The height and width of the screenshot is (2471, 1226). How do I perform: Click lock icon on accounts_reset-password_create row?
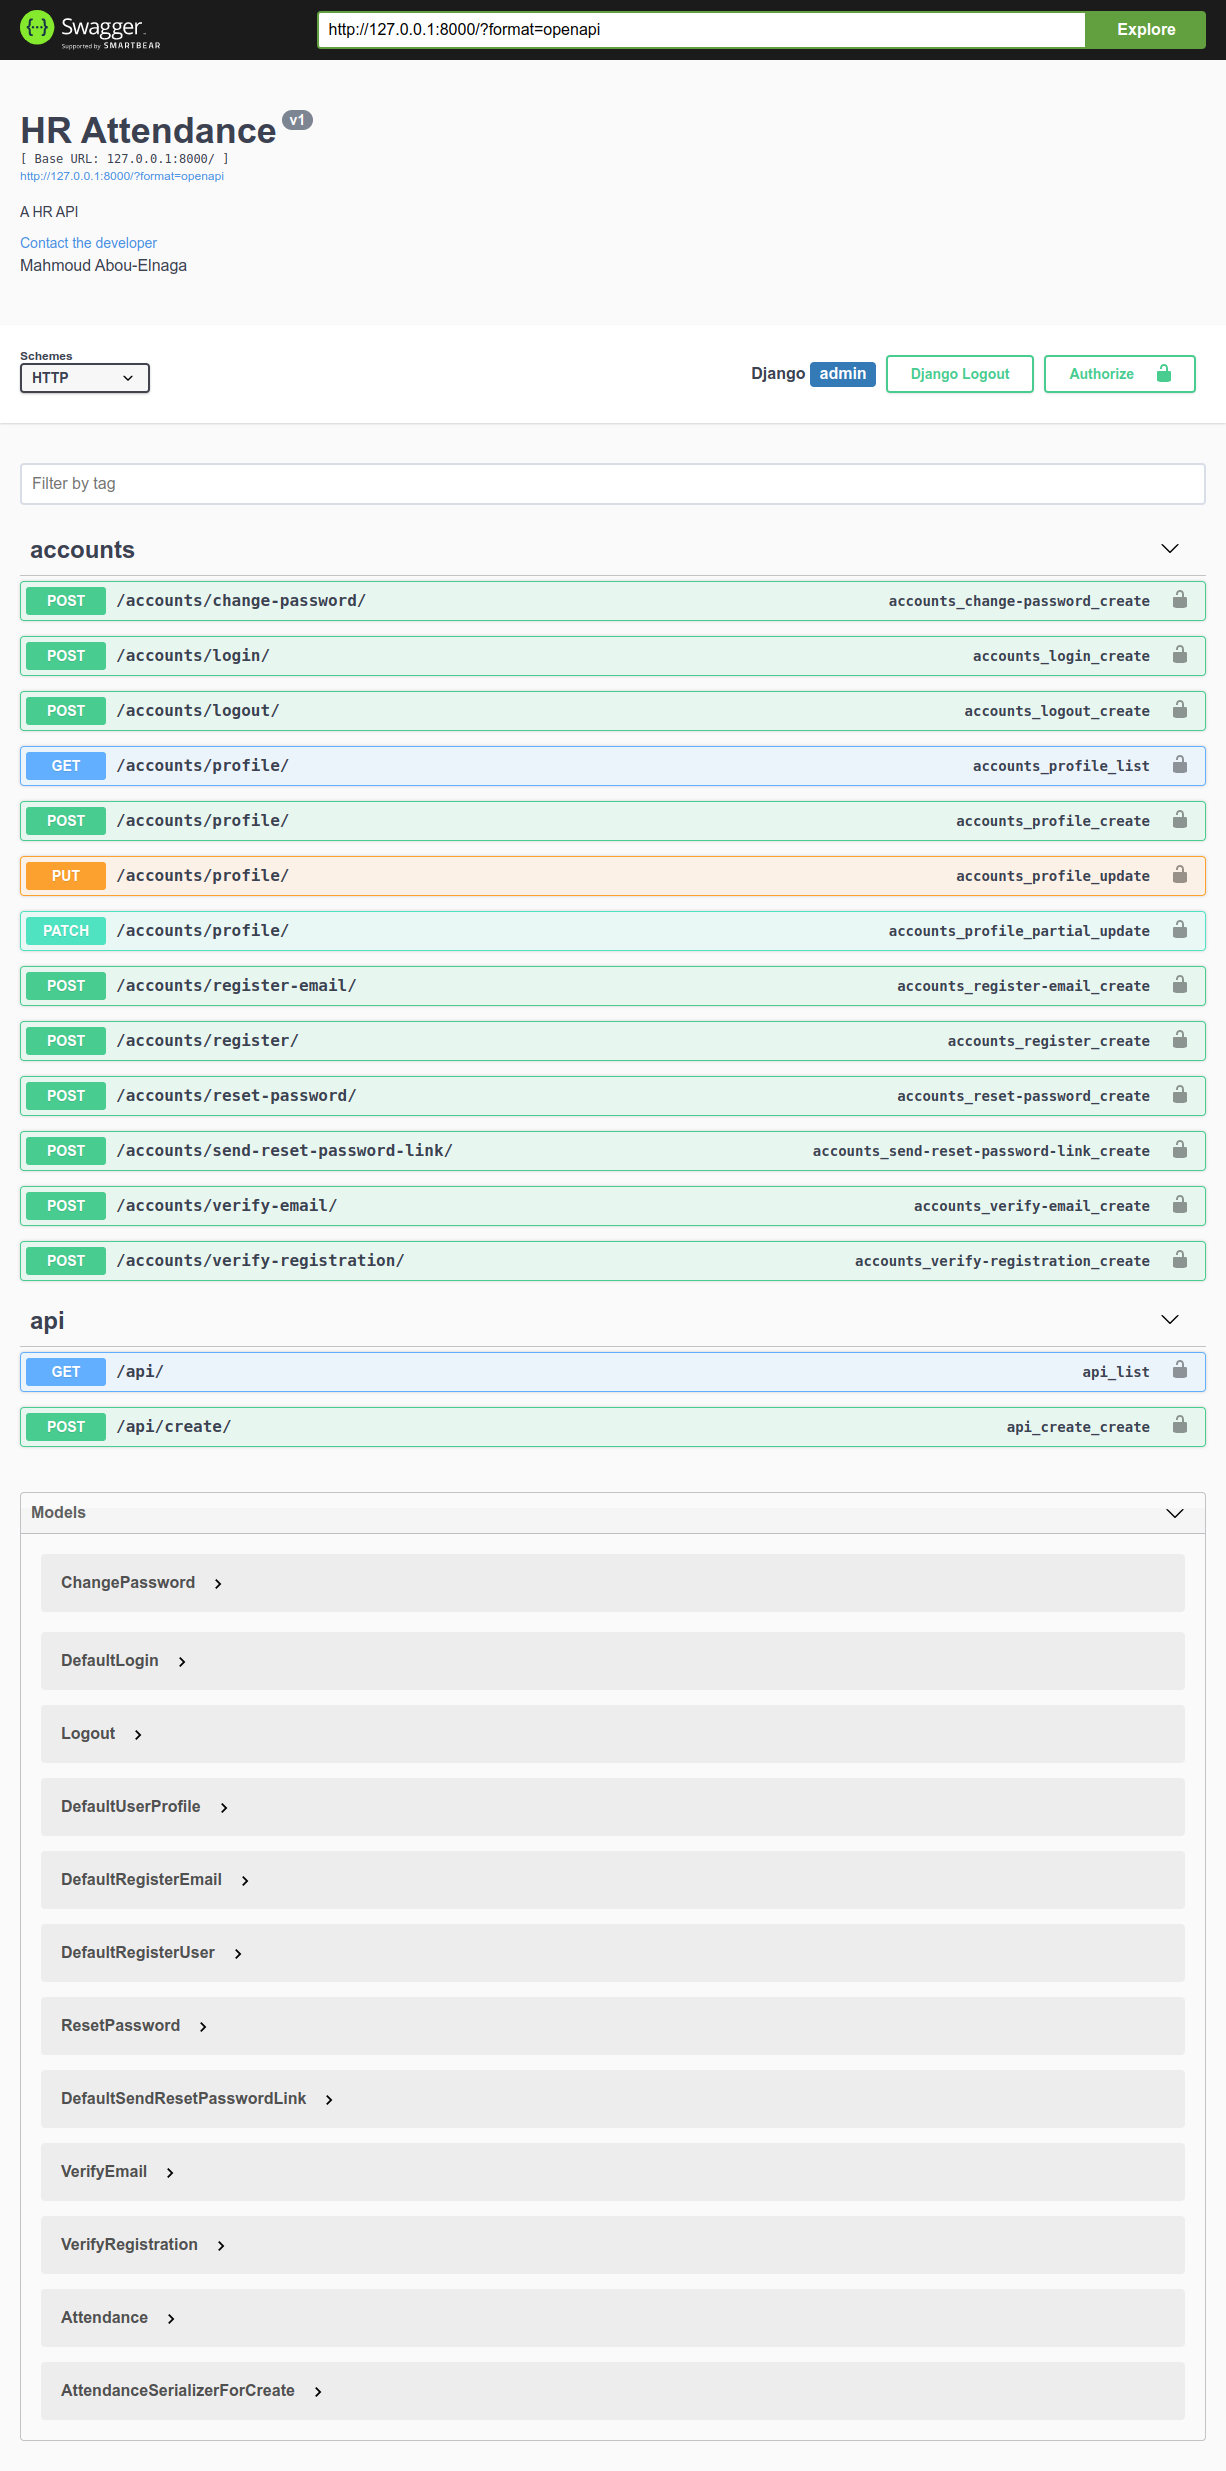click(x=1180, y=1095)
